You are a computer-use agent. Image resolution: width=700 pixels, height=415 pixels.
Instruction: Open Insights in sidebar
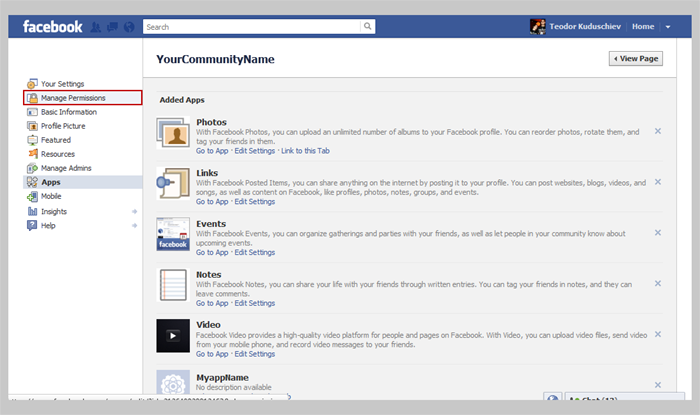coord(54,212)
